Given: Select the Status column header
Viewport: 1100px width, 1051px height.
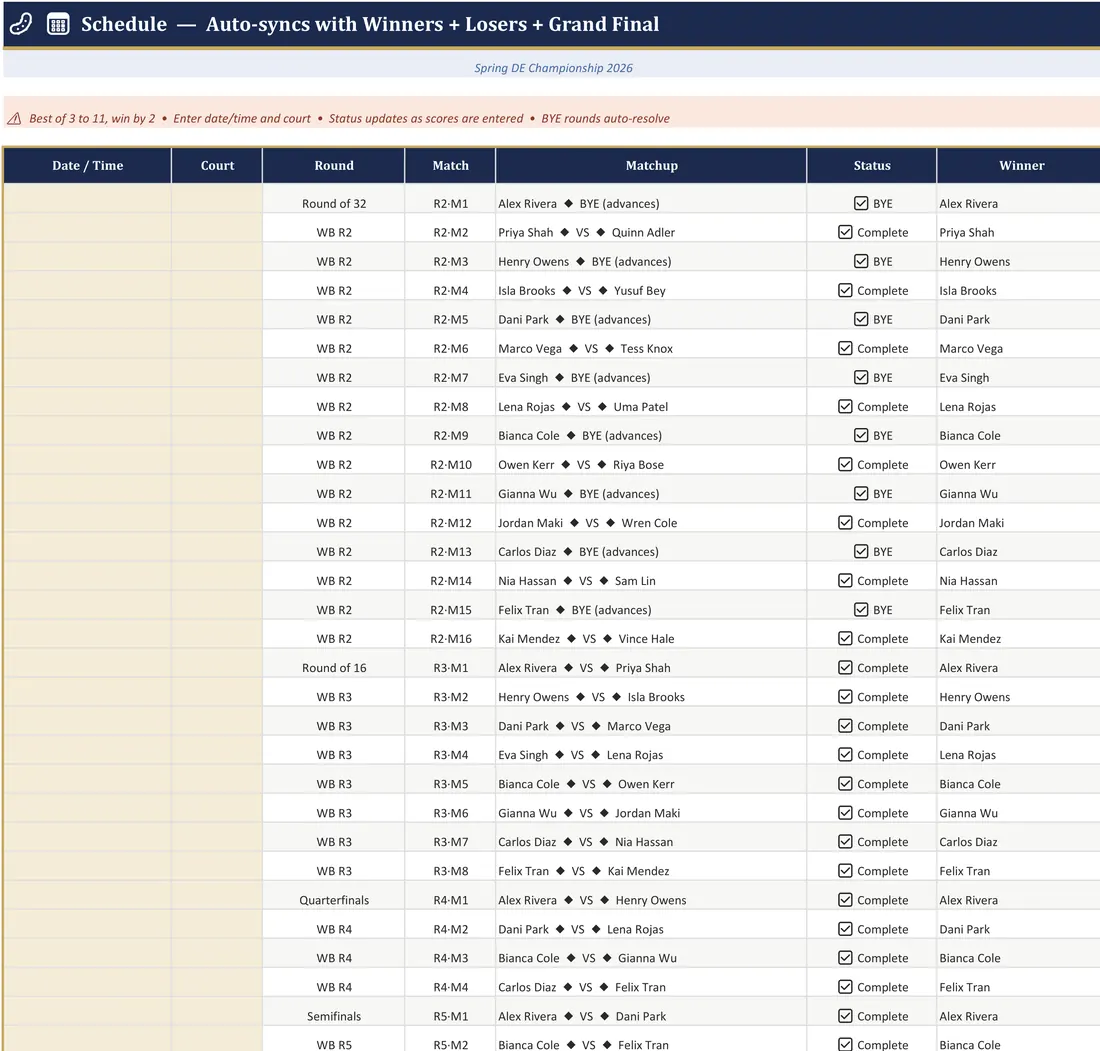Looking at the screenshot, I should tap(872, 166).
